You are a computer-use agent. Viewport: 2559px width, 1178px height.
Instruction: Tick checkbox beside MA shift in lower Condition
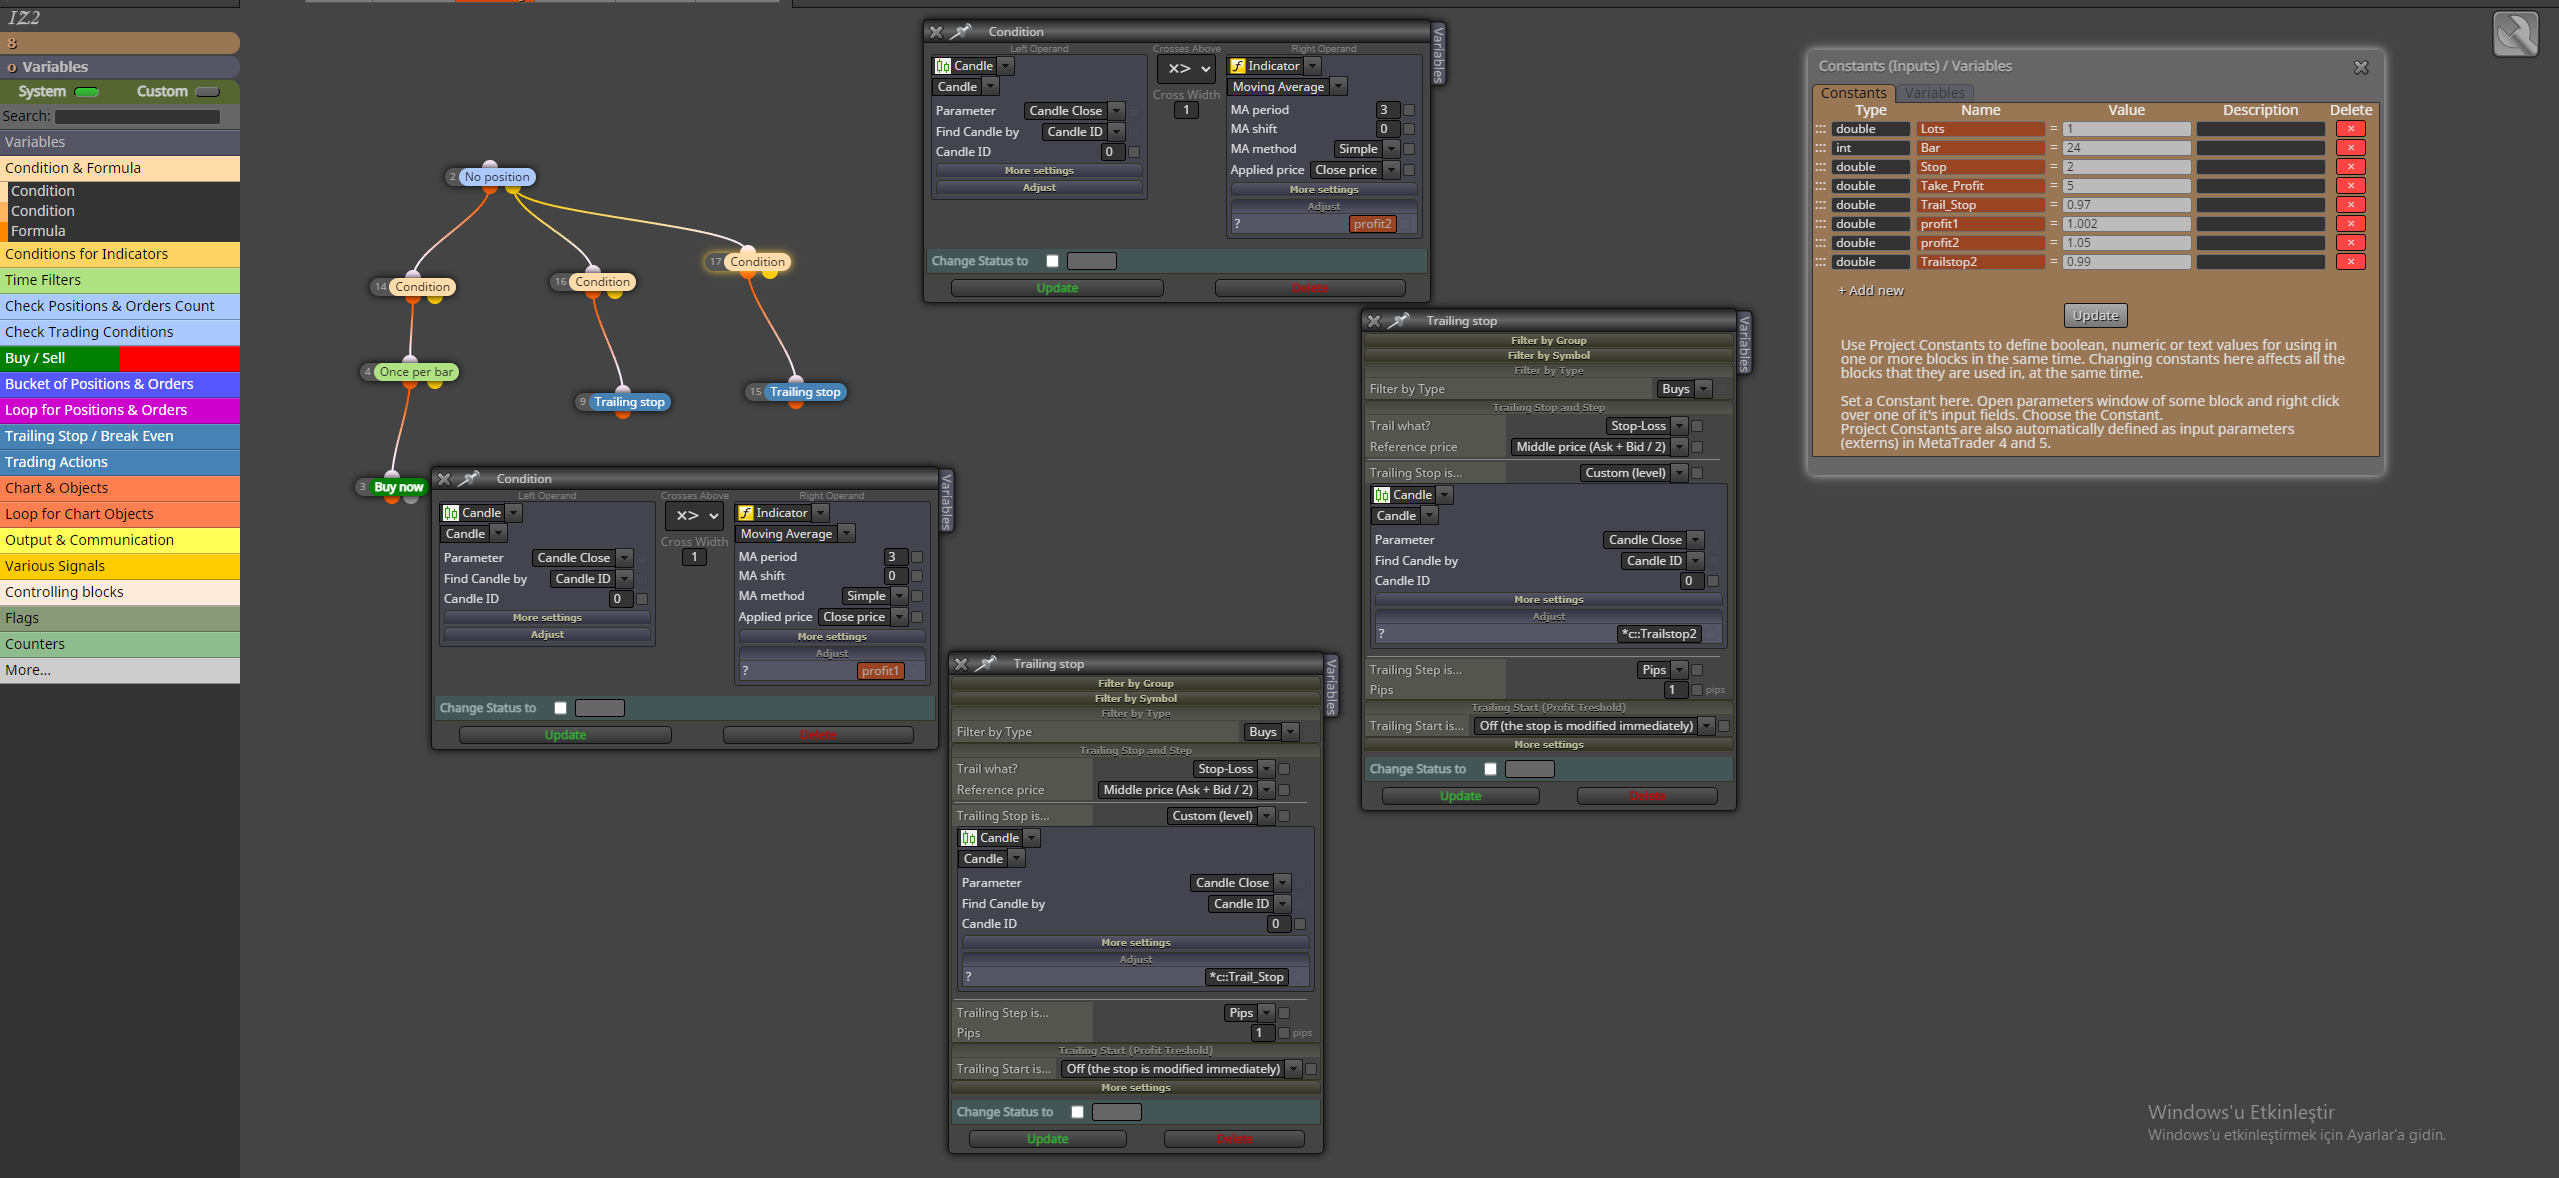click(917, 576)
